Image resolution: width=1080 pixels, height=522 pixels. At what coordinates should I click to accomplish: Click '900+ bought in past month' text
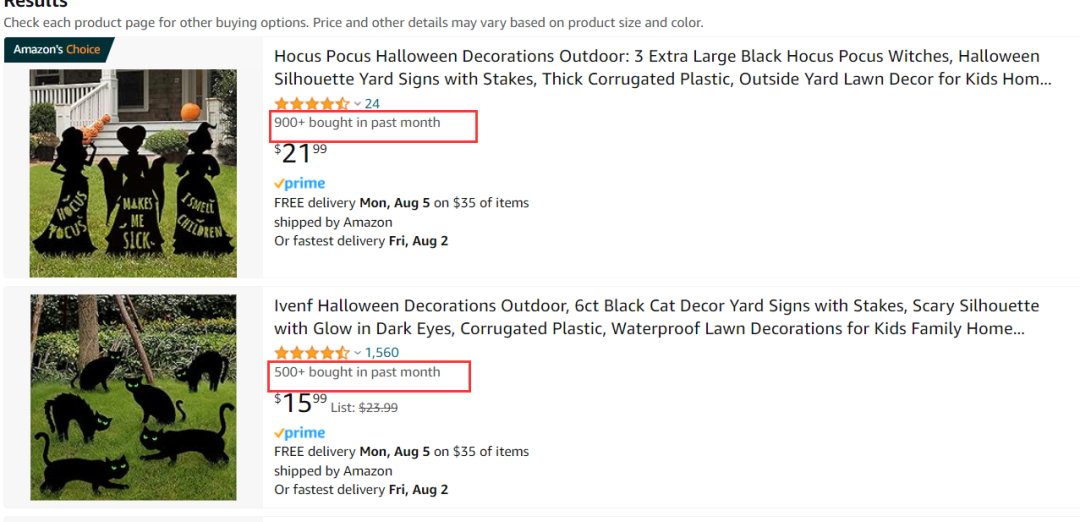coord(357,123)
